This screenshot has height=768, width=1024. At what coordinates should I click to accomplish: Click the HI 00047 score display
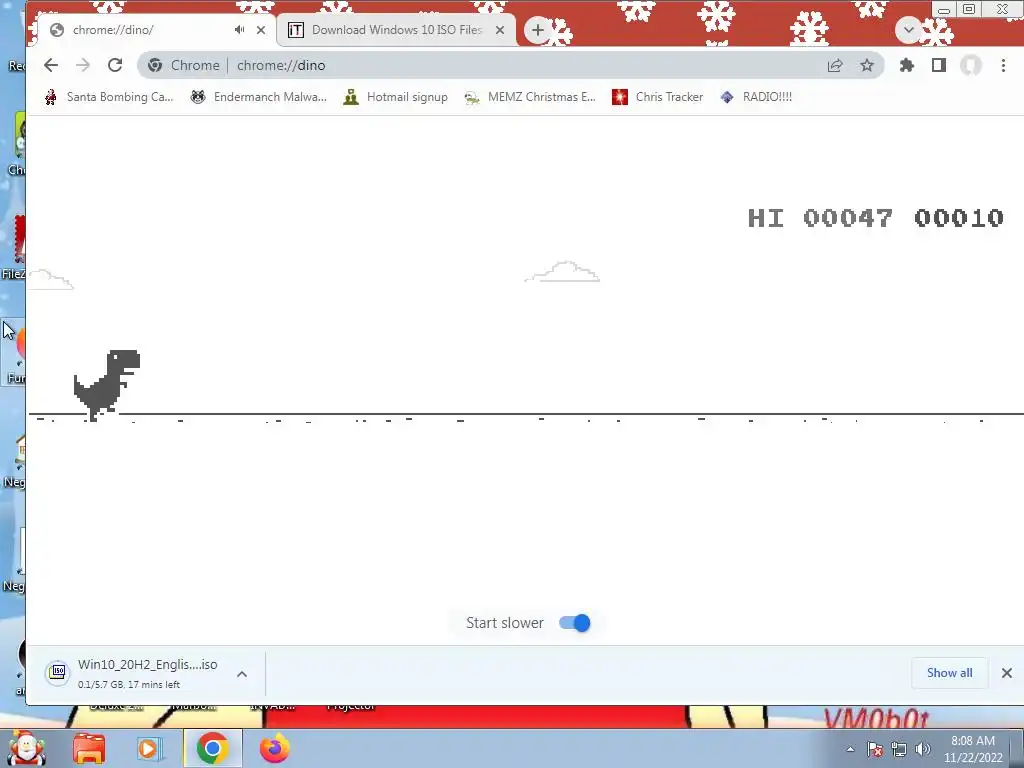[x=820, y=218]
